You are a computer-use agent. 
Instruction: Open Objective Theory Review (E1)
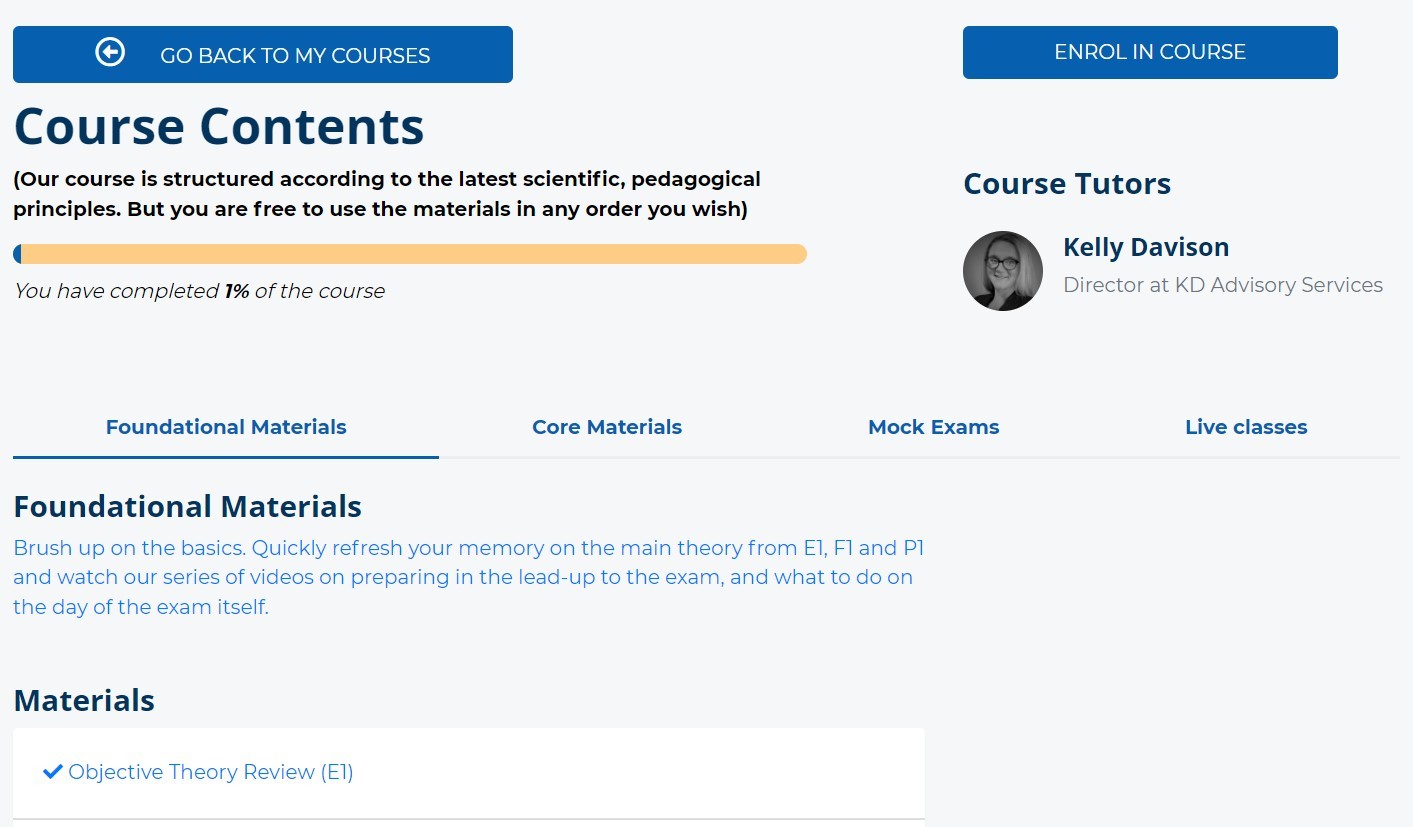pos(208,771)
